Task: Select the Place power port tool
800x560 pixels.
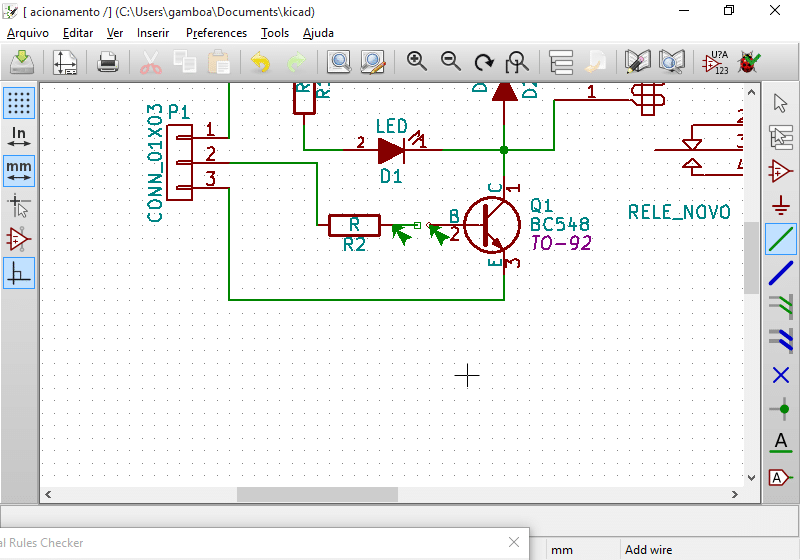Action: coord(781,205)
